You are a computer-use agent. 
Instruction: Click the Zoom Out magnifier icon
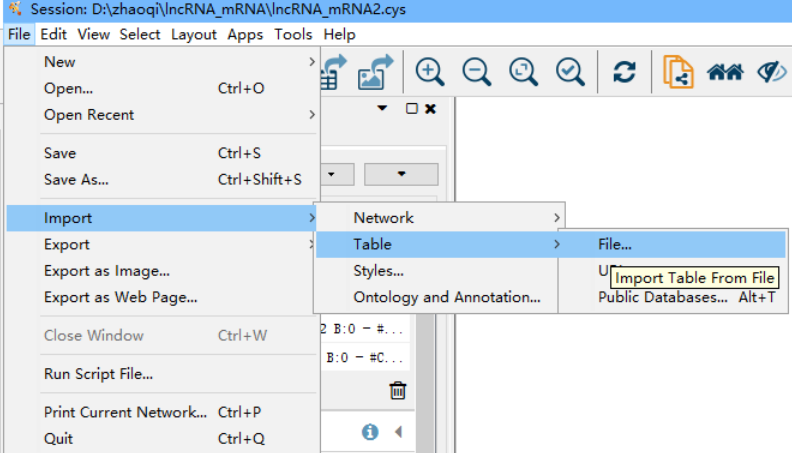477,72
